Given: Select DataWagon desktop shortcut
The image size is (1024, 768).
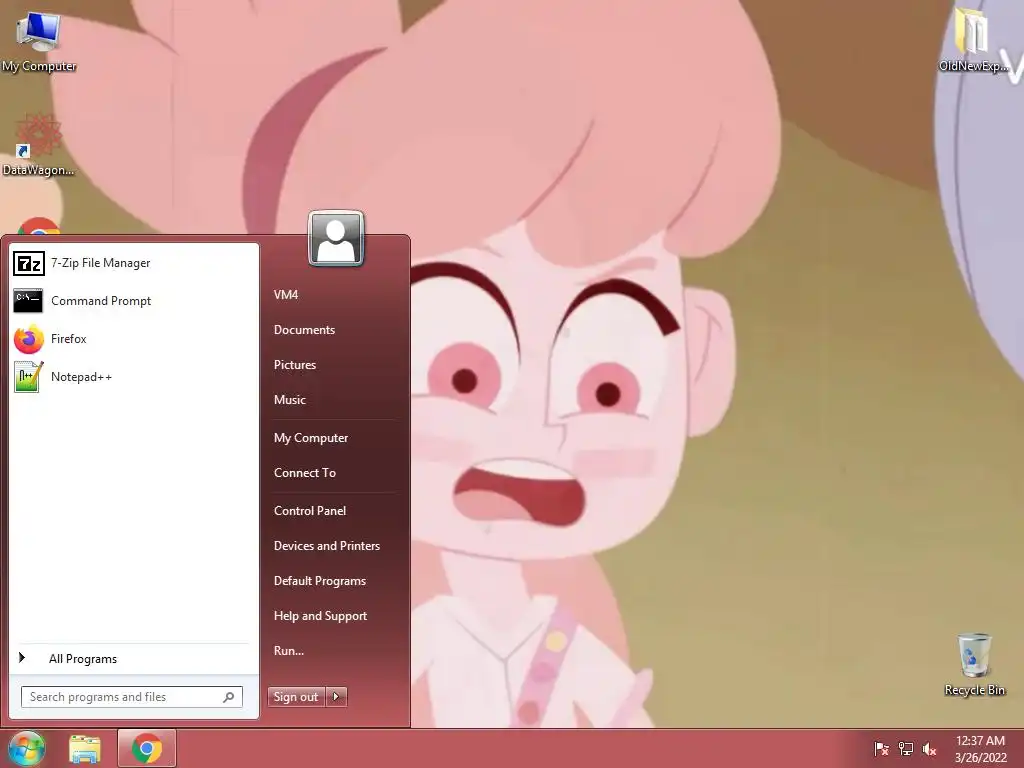Looking at the screenshot, I should click(x=39, y=145).
